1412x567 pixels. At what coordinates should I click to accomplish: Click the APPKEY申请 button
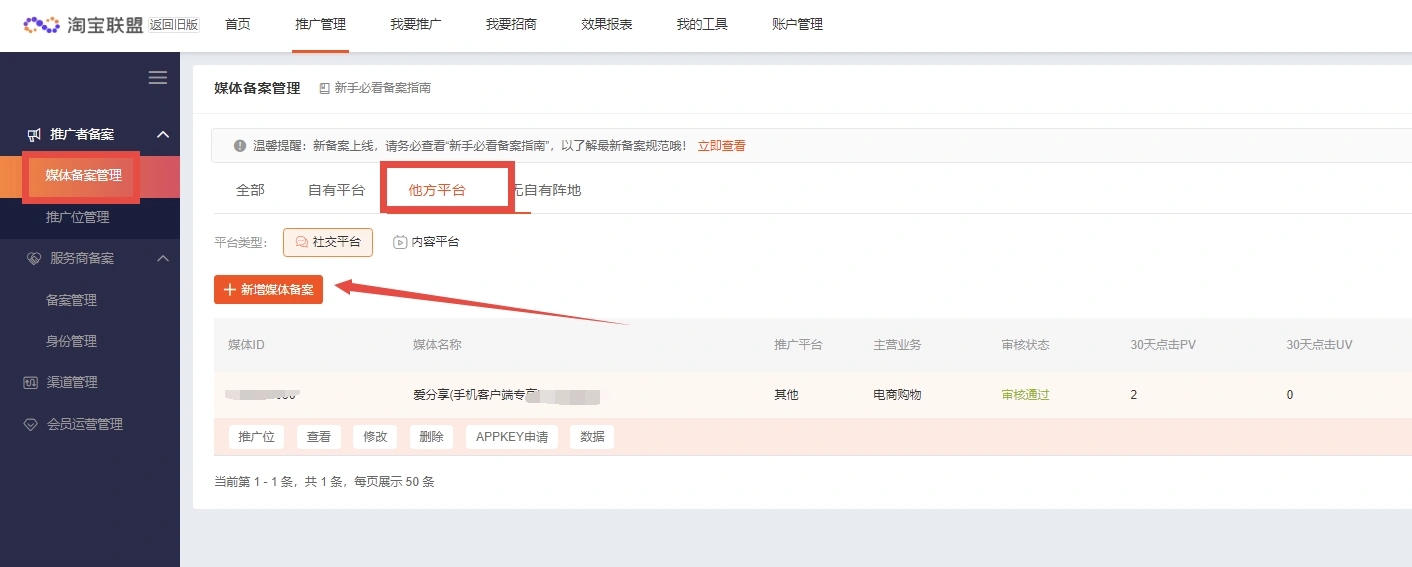(512, 437)
